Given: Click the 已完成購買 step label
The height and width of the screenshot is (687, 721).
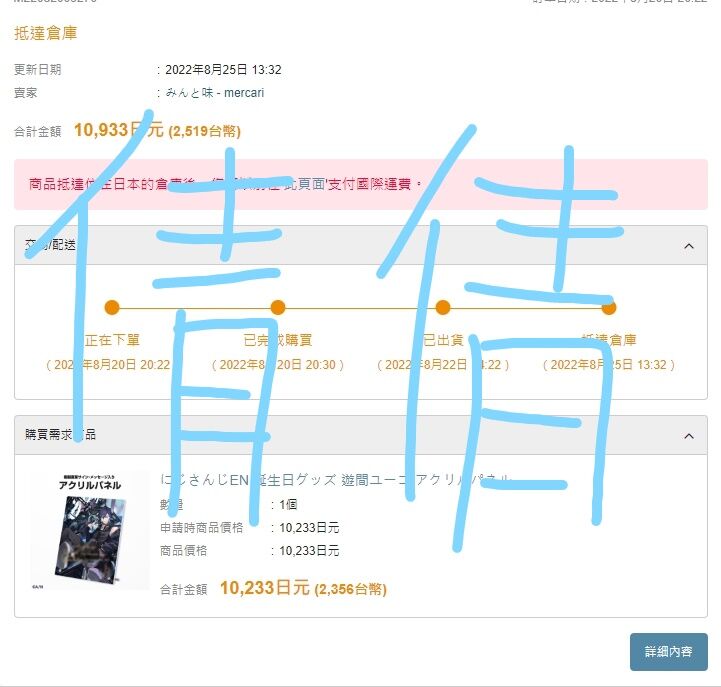Looking at the screenshot, I should tap(278, 340).
